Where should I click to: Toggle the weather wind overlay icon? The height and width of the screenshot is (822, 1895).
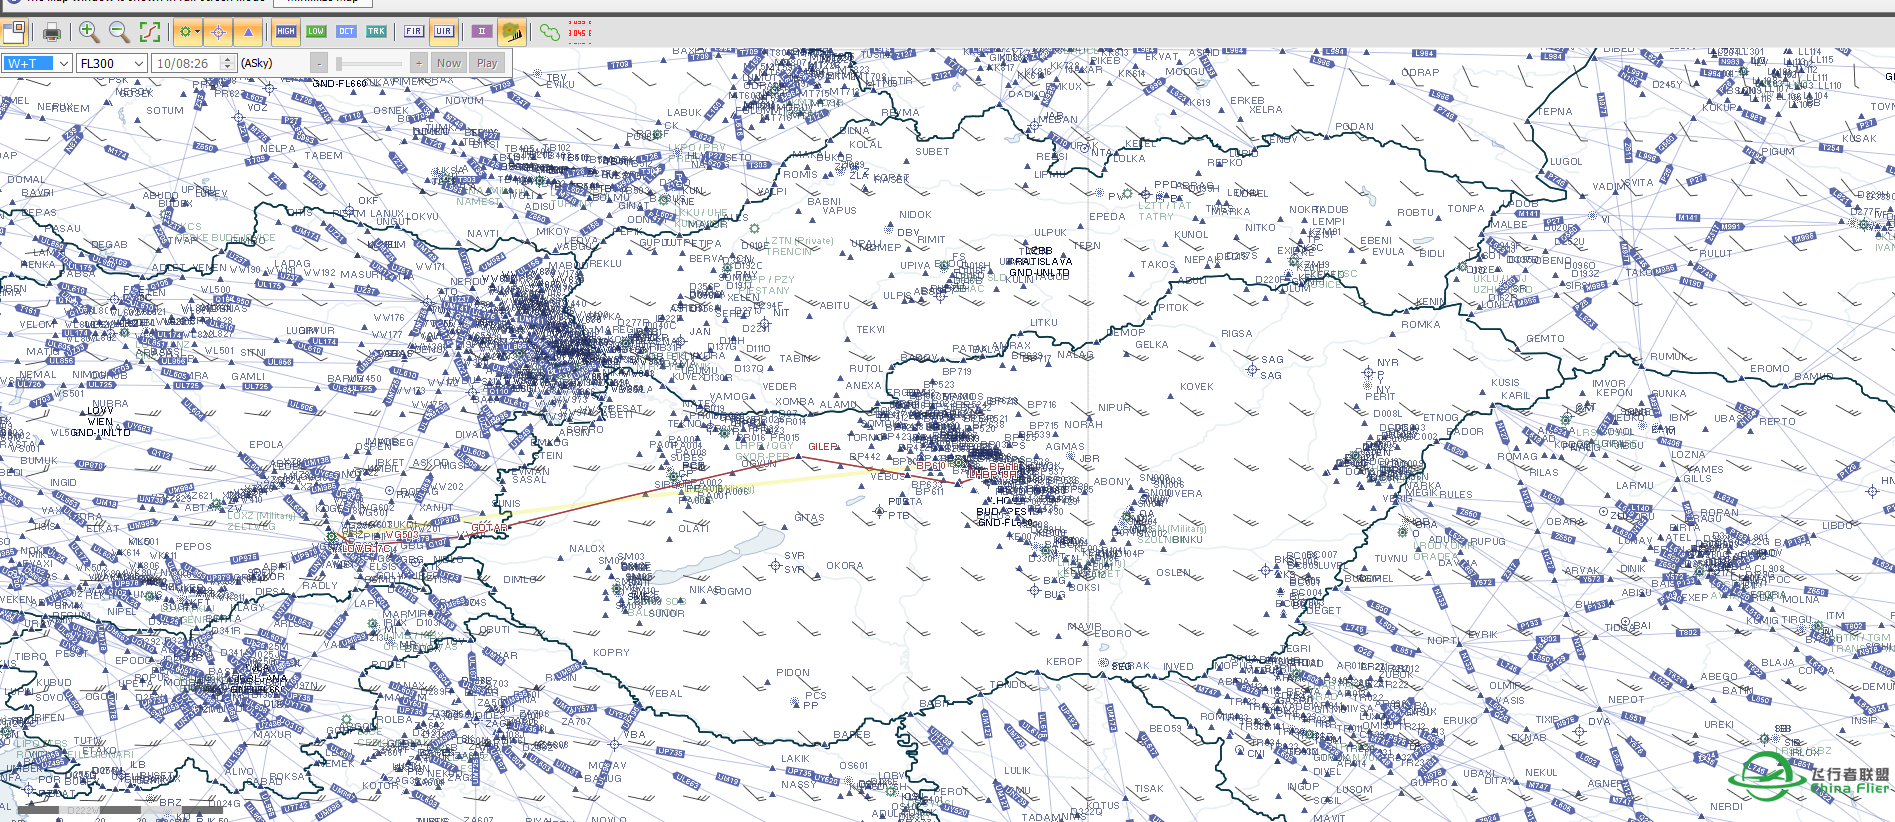[512, 32]
